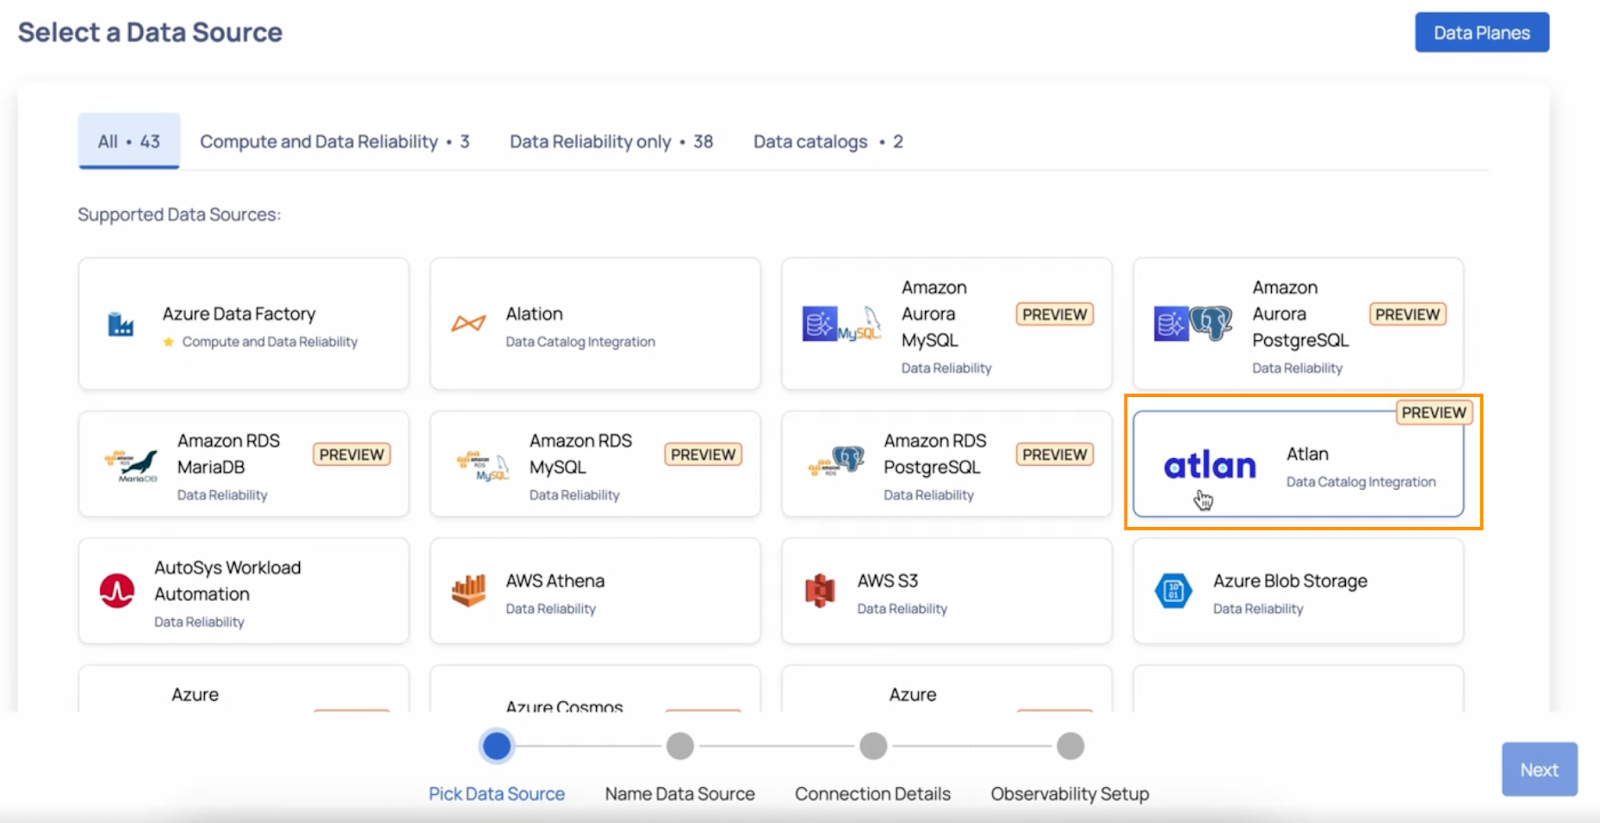Screen dimensions: 1600x823
Task: Select the Atlan card title
Action: click(1307, 454)
